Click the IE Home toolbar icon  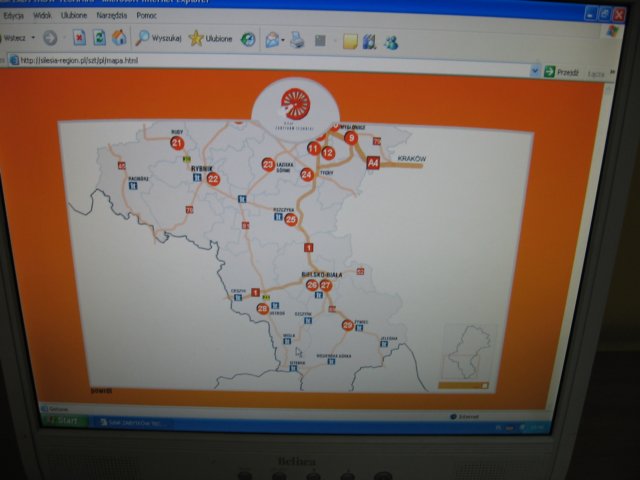(x=119, y=38)
